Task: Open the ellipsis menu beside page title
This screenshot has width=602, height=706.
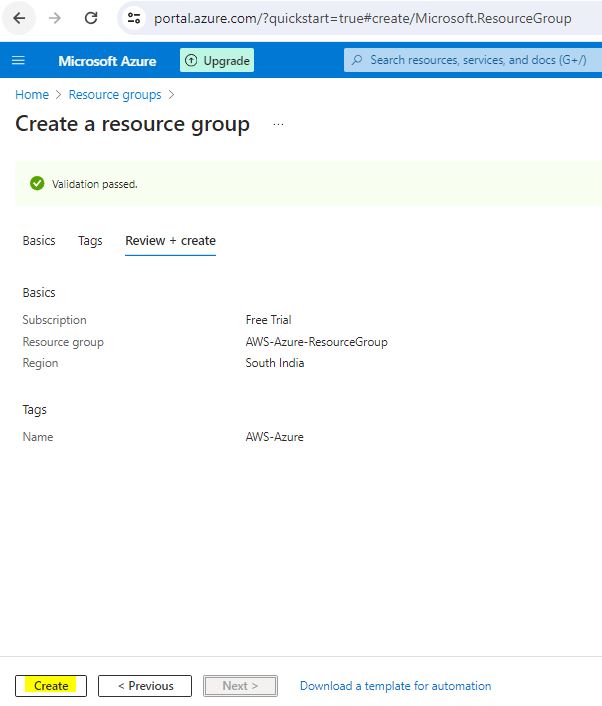Action: pyautogui.click(x=278, y=125)
